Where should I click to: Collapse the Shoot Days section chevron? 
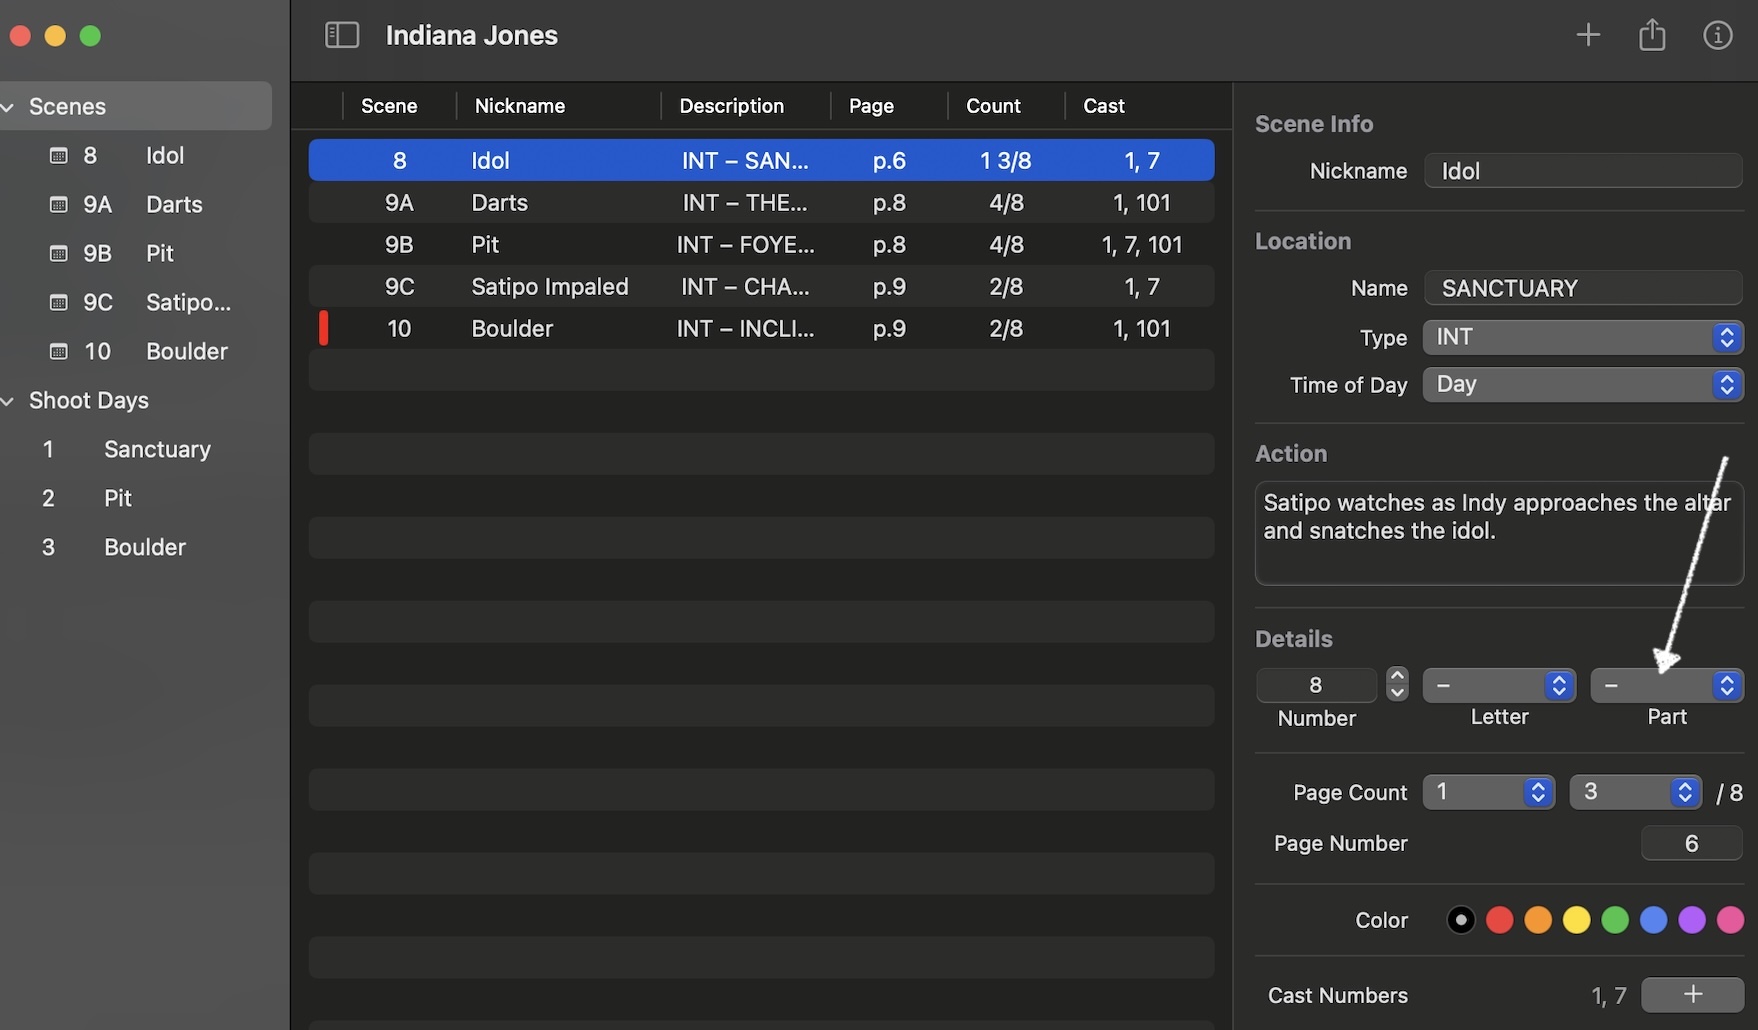coord(8,401)
